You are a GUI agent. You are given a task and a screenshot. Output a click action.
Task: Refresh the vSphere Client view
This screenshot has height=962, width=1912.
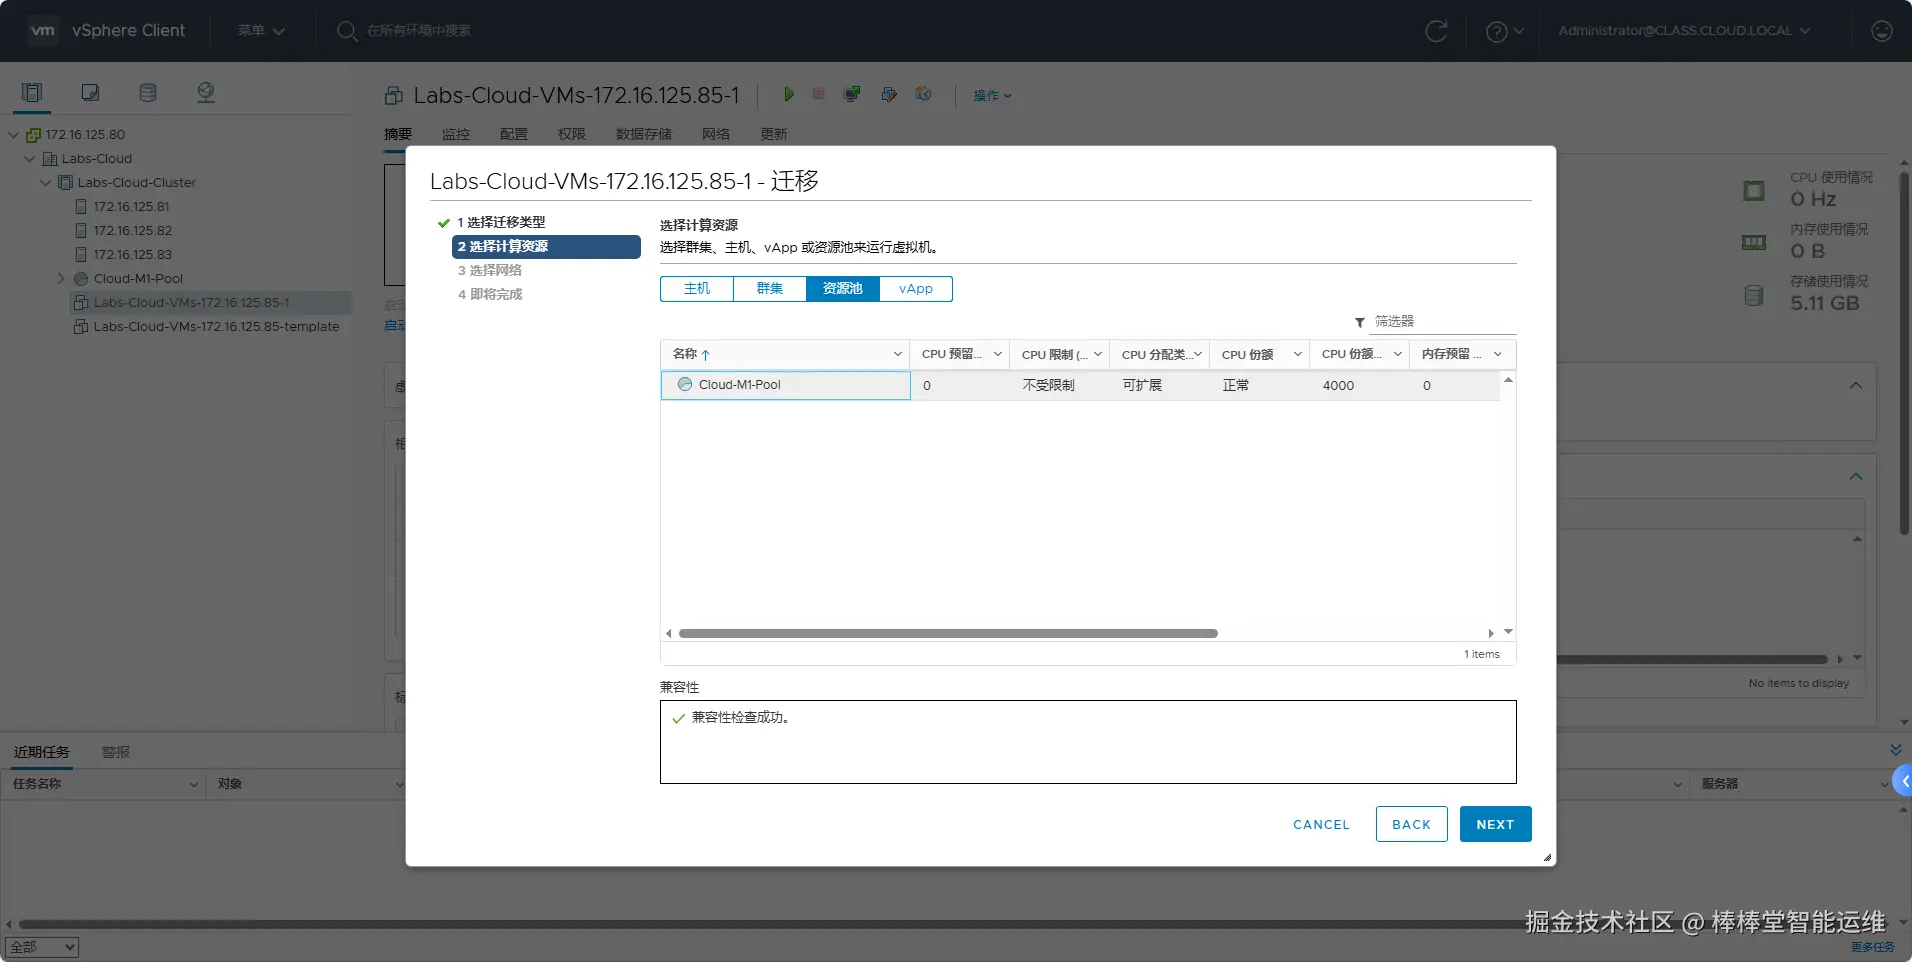1436,31
